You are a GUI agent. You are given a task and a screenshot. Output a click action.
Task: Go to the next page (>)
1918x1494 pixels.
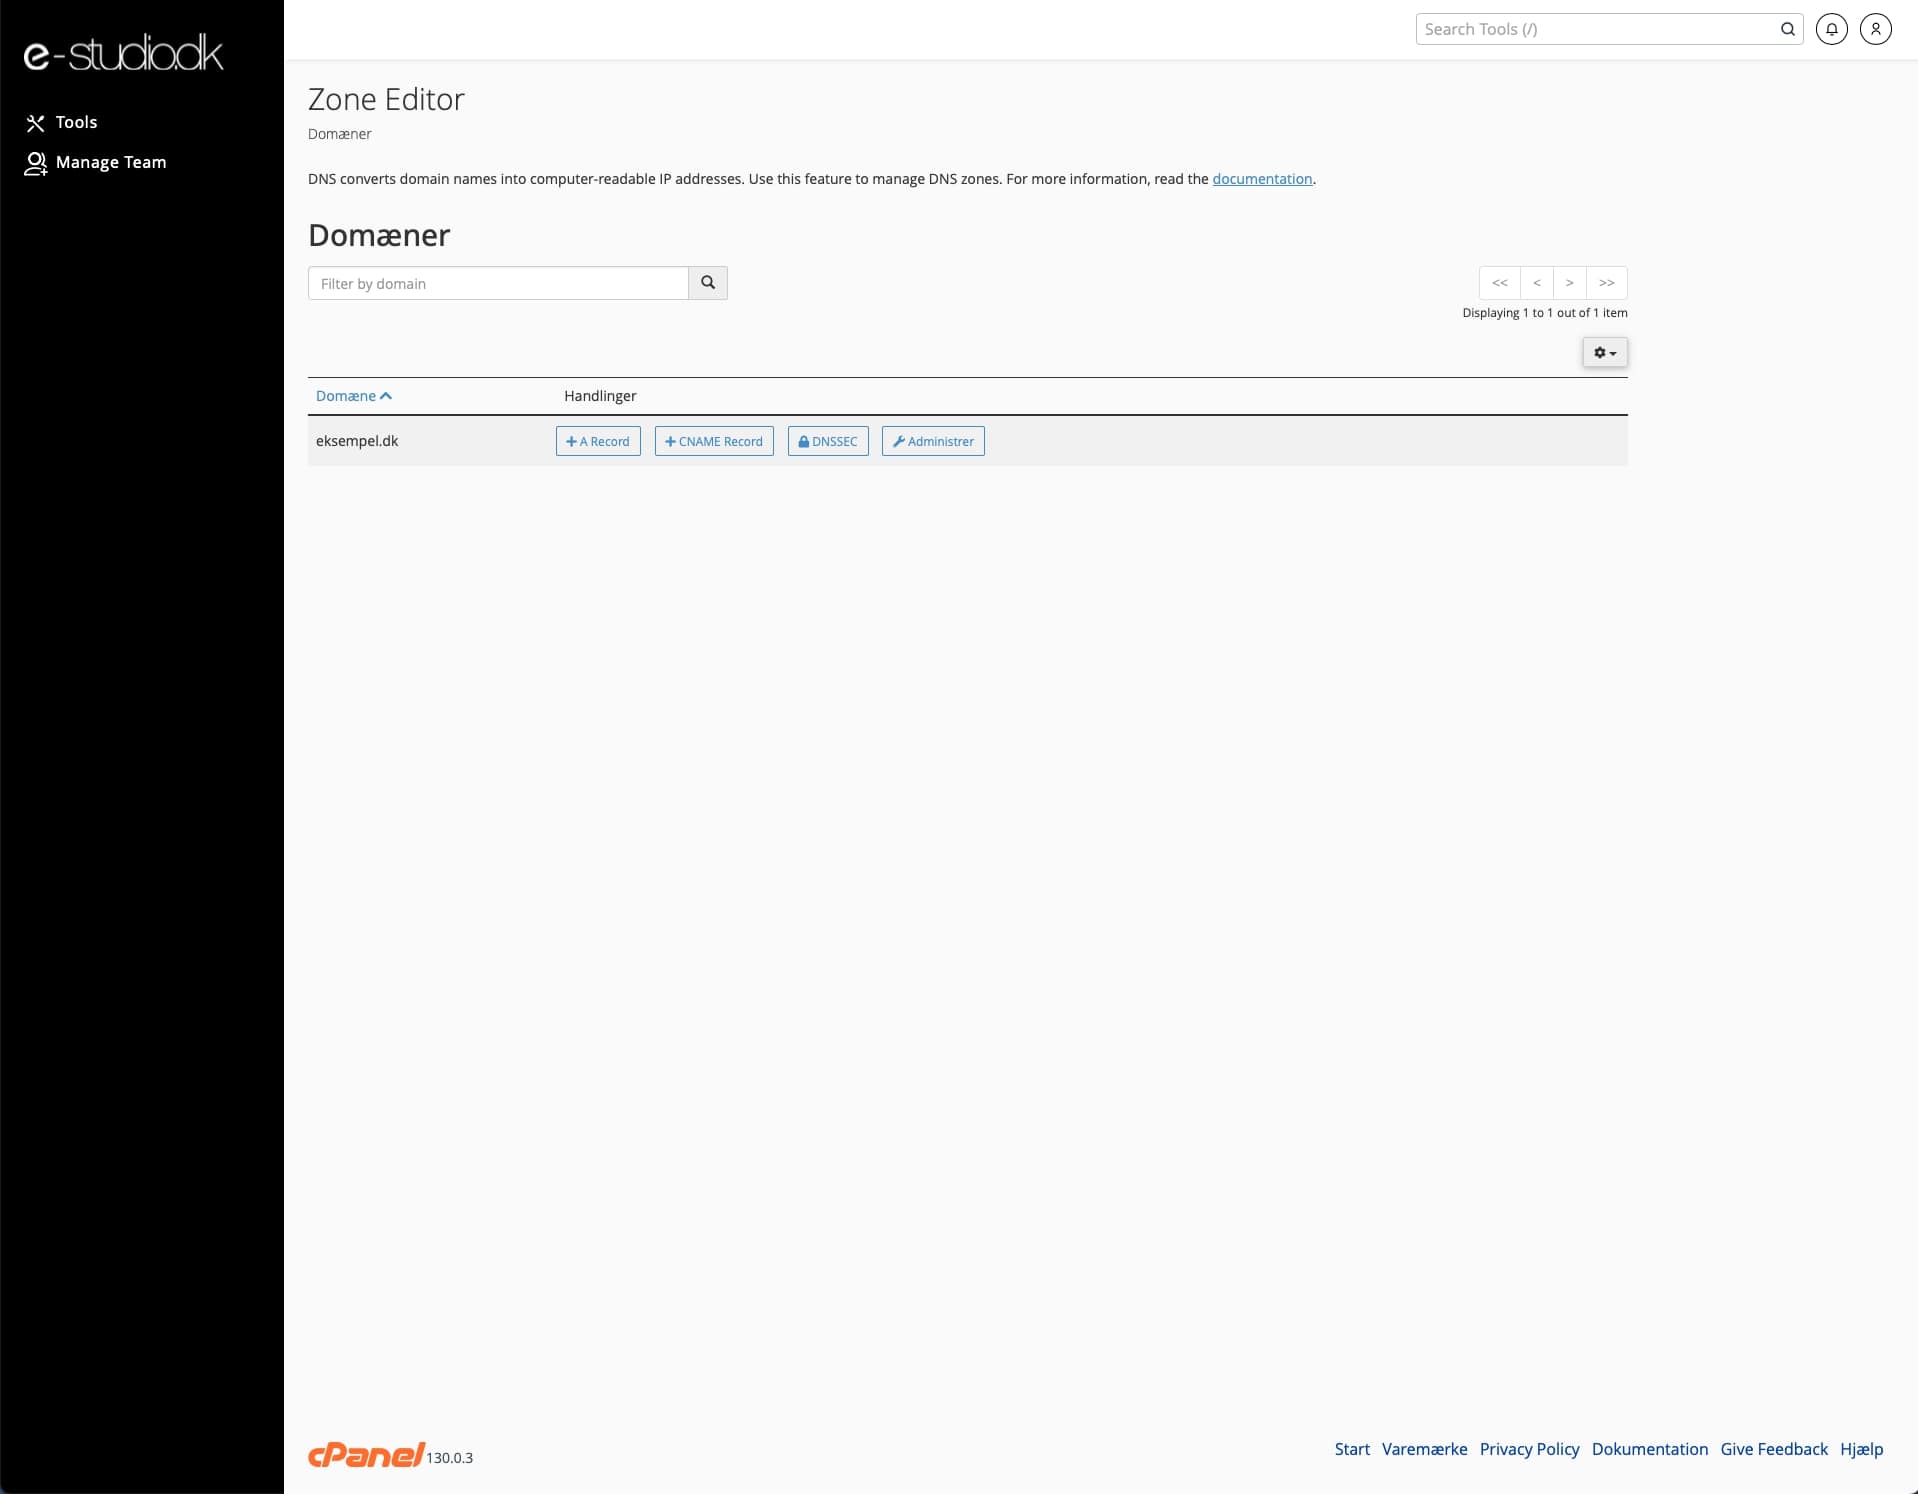(x=1569, y=283)
